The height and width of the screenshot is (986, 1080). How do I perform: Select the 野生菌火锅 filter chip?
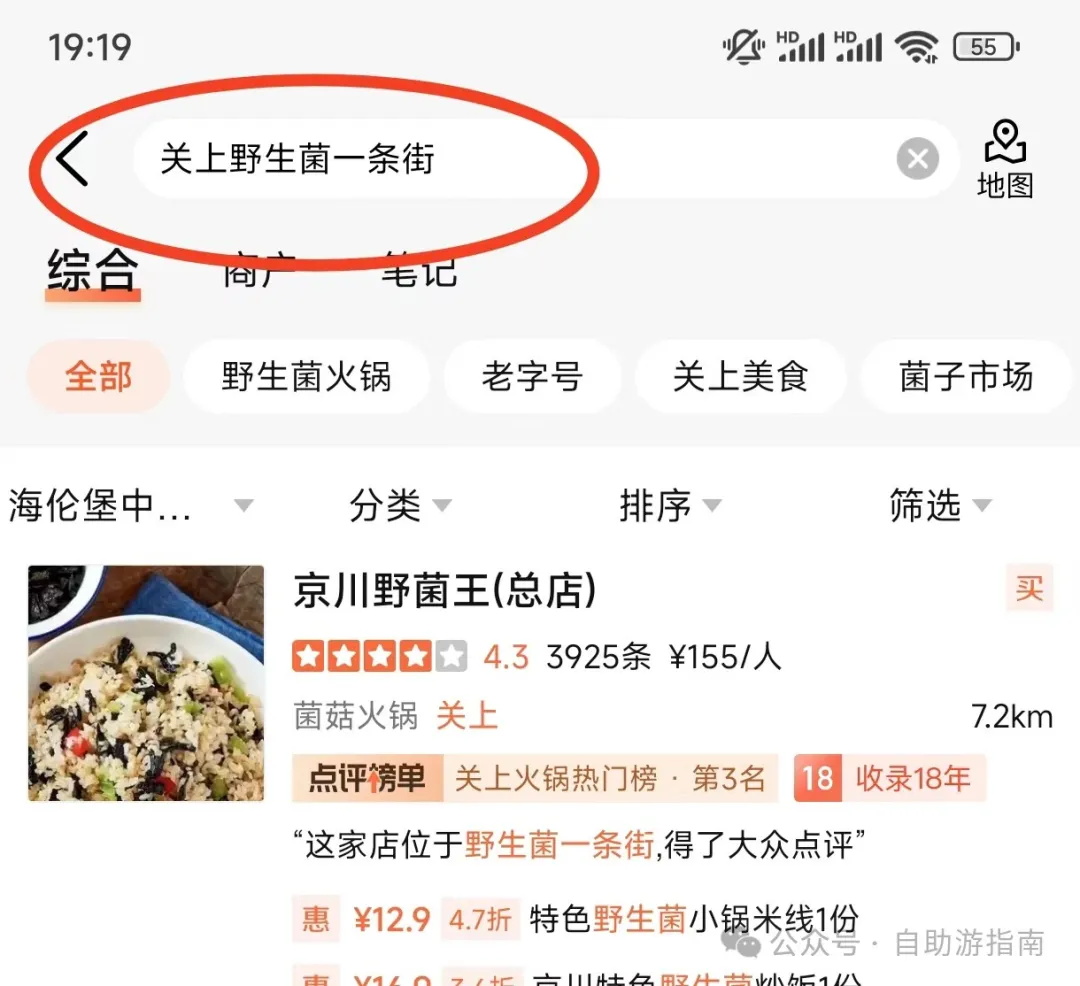307,377
